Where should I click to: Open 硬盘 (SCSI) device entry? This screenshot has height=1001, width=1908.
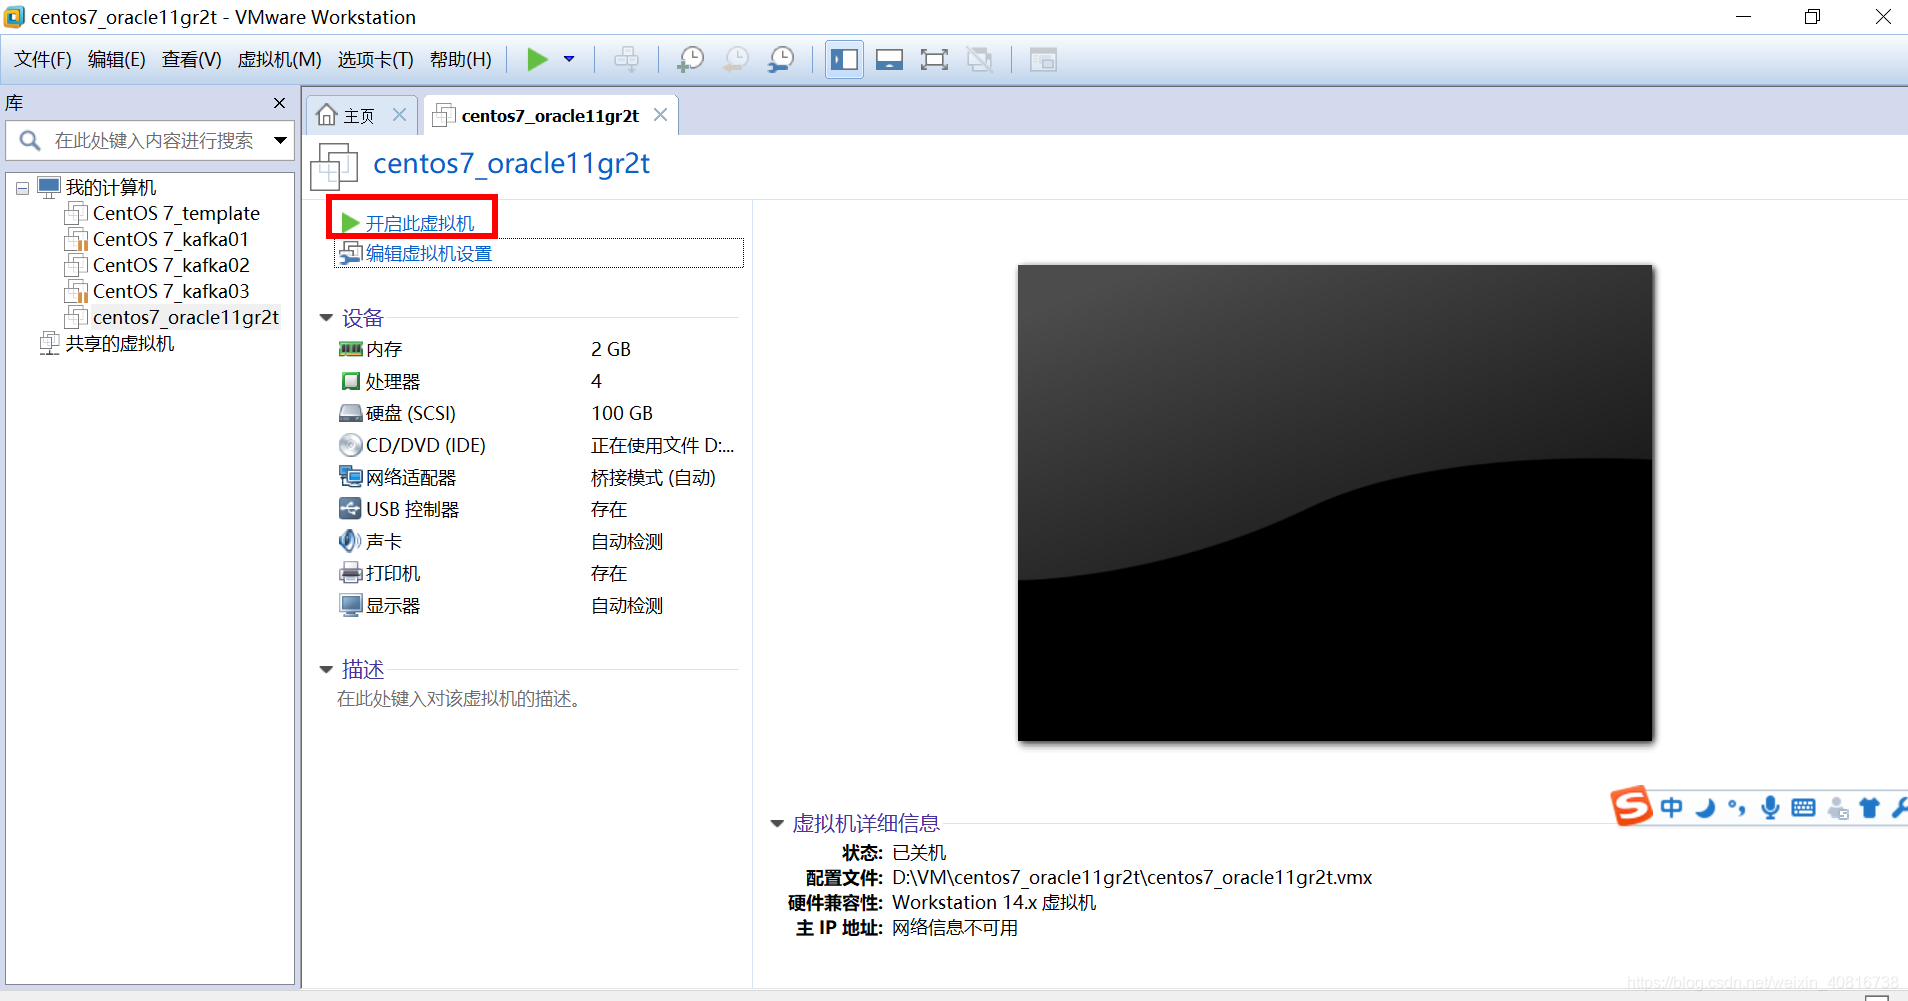[x=410, y=414]
